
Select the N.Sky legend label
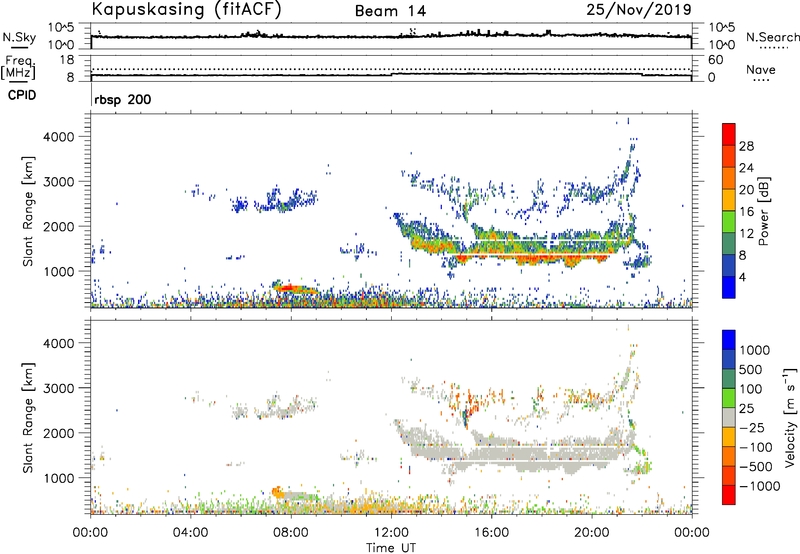coord(19,37)
